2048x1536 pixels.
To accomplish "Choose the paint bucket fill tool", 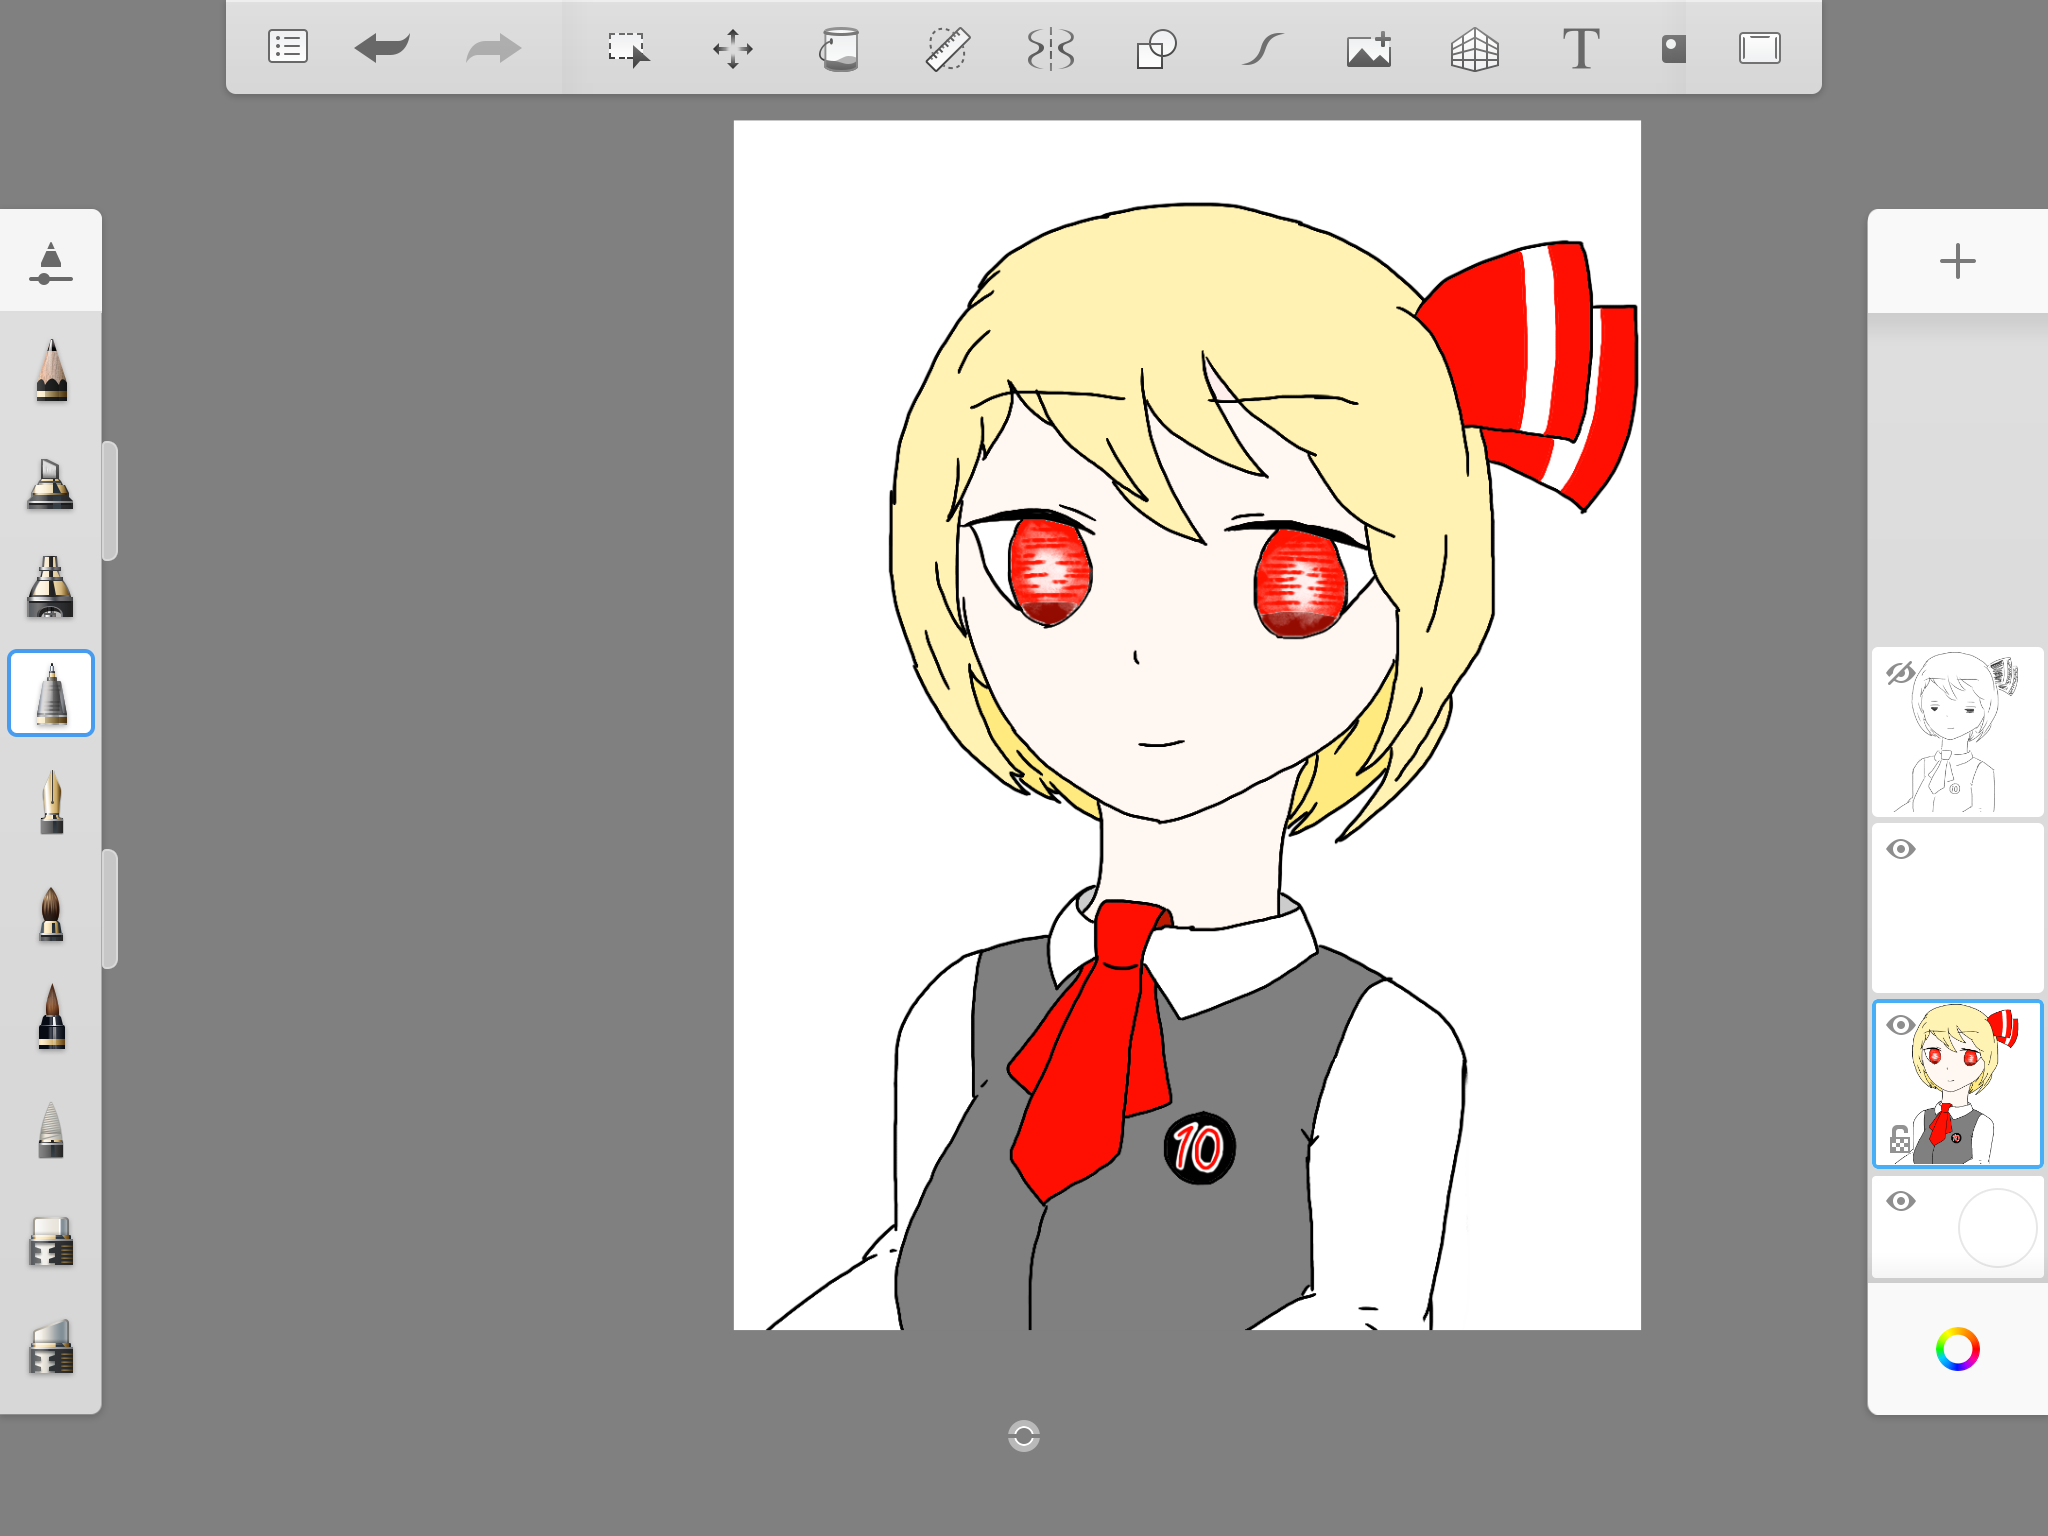I will 840,48.
